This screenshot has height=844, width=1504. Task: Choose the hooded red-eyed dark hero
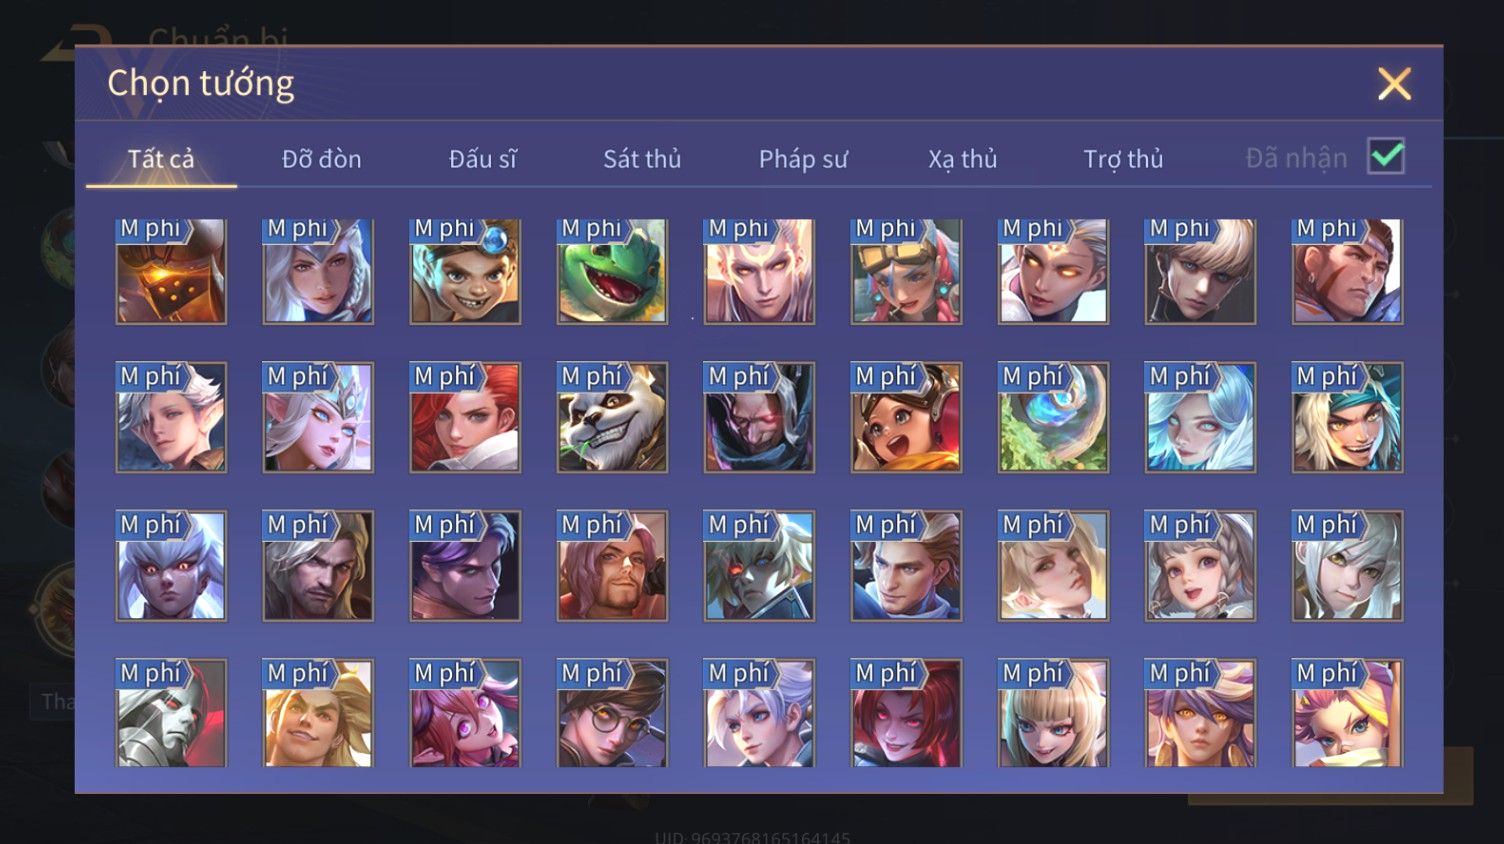click(759, 418)
